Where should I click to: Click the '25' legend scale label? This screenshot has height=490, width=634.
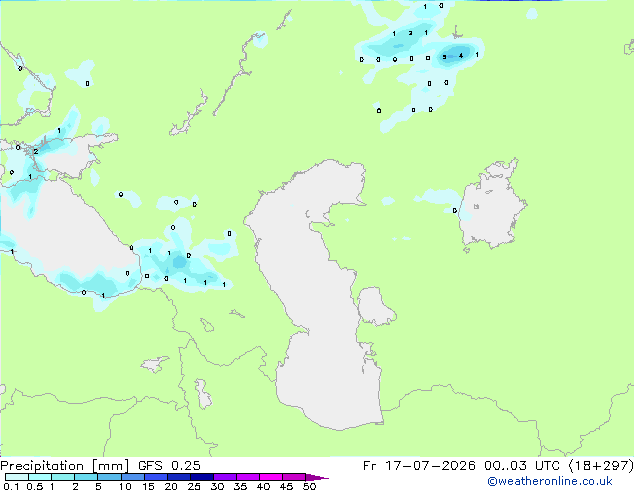click(194, 486)
